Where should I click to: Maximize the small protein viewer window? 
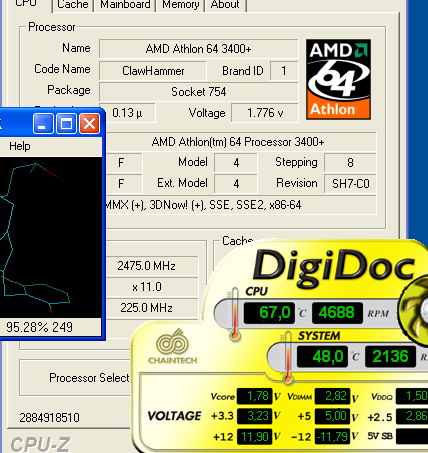66,124
